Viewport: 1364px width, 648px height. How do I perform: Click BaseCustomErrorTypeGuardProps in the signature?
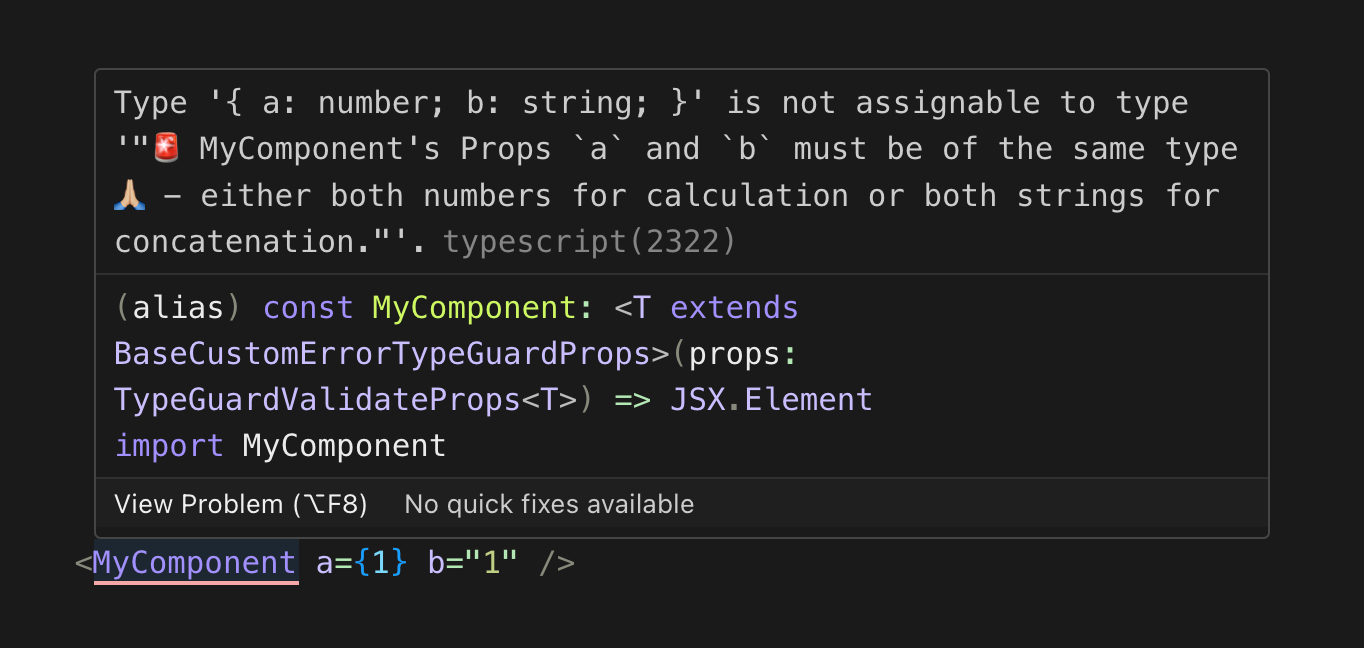tap(383, 354)
